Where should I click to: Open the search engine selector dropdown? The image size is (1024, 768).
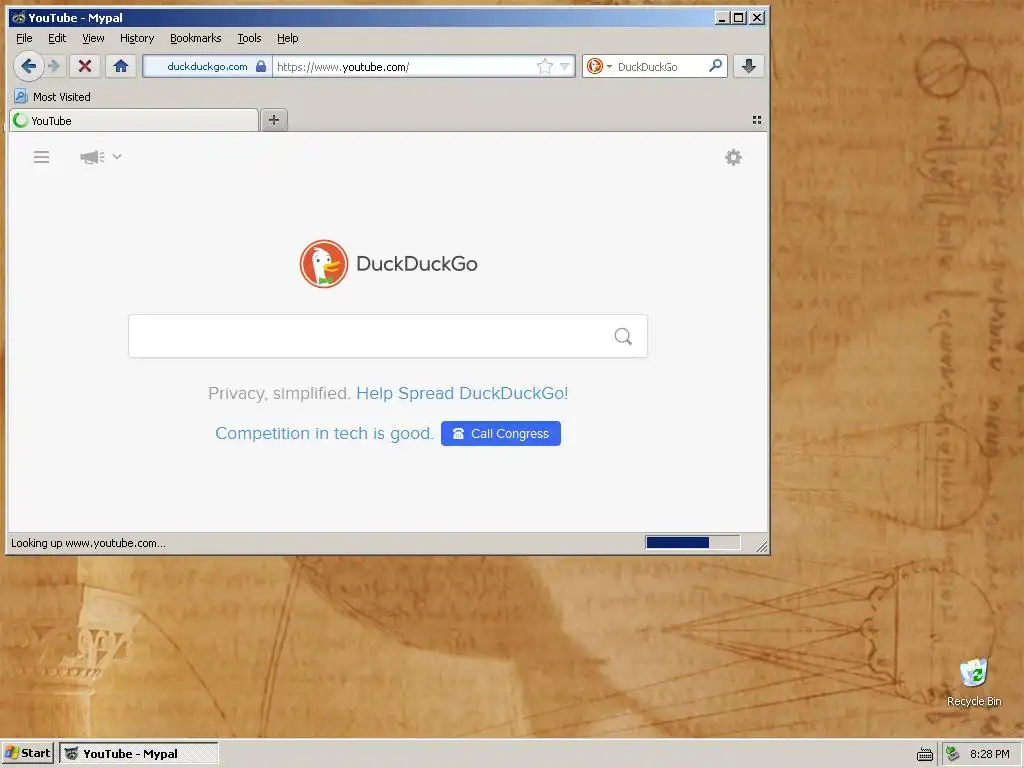pos(599,67)
